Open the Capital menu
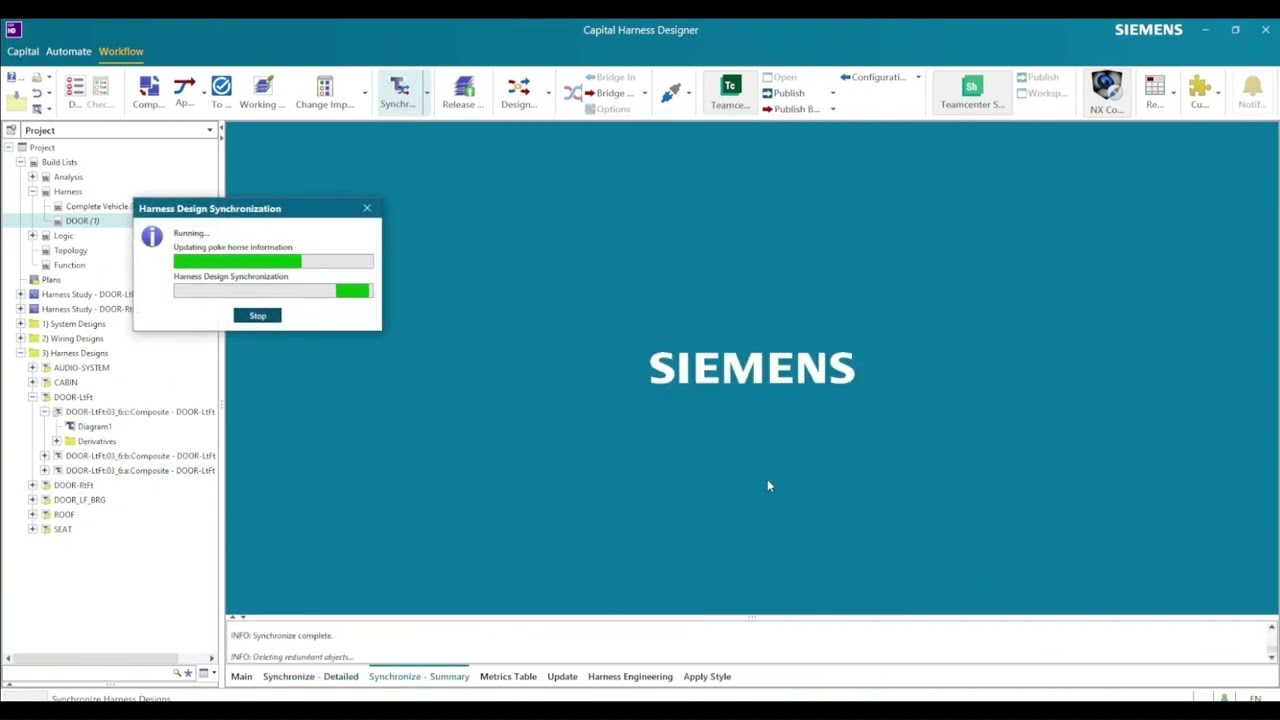Image resolution: width=1280 pixels, height=720 pixels. (x=23, y=51)
